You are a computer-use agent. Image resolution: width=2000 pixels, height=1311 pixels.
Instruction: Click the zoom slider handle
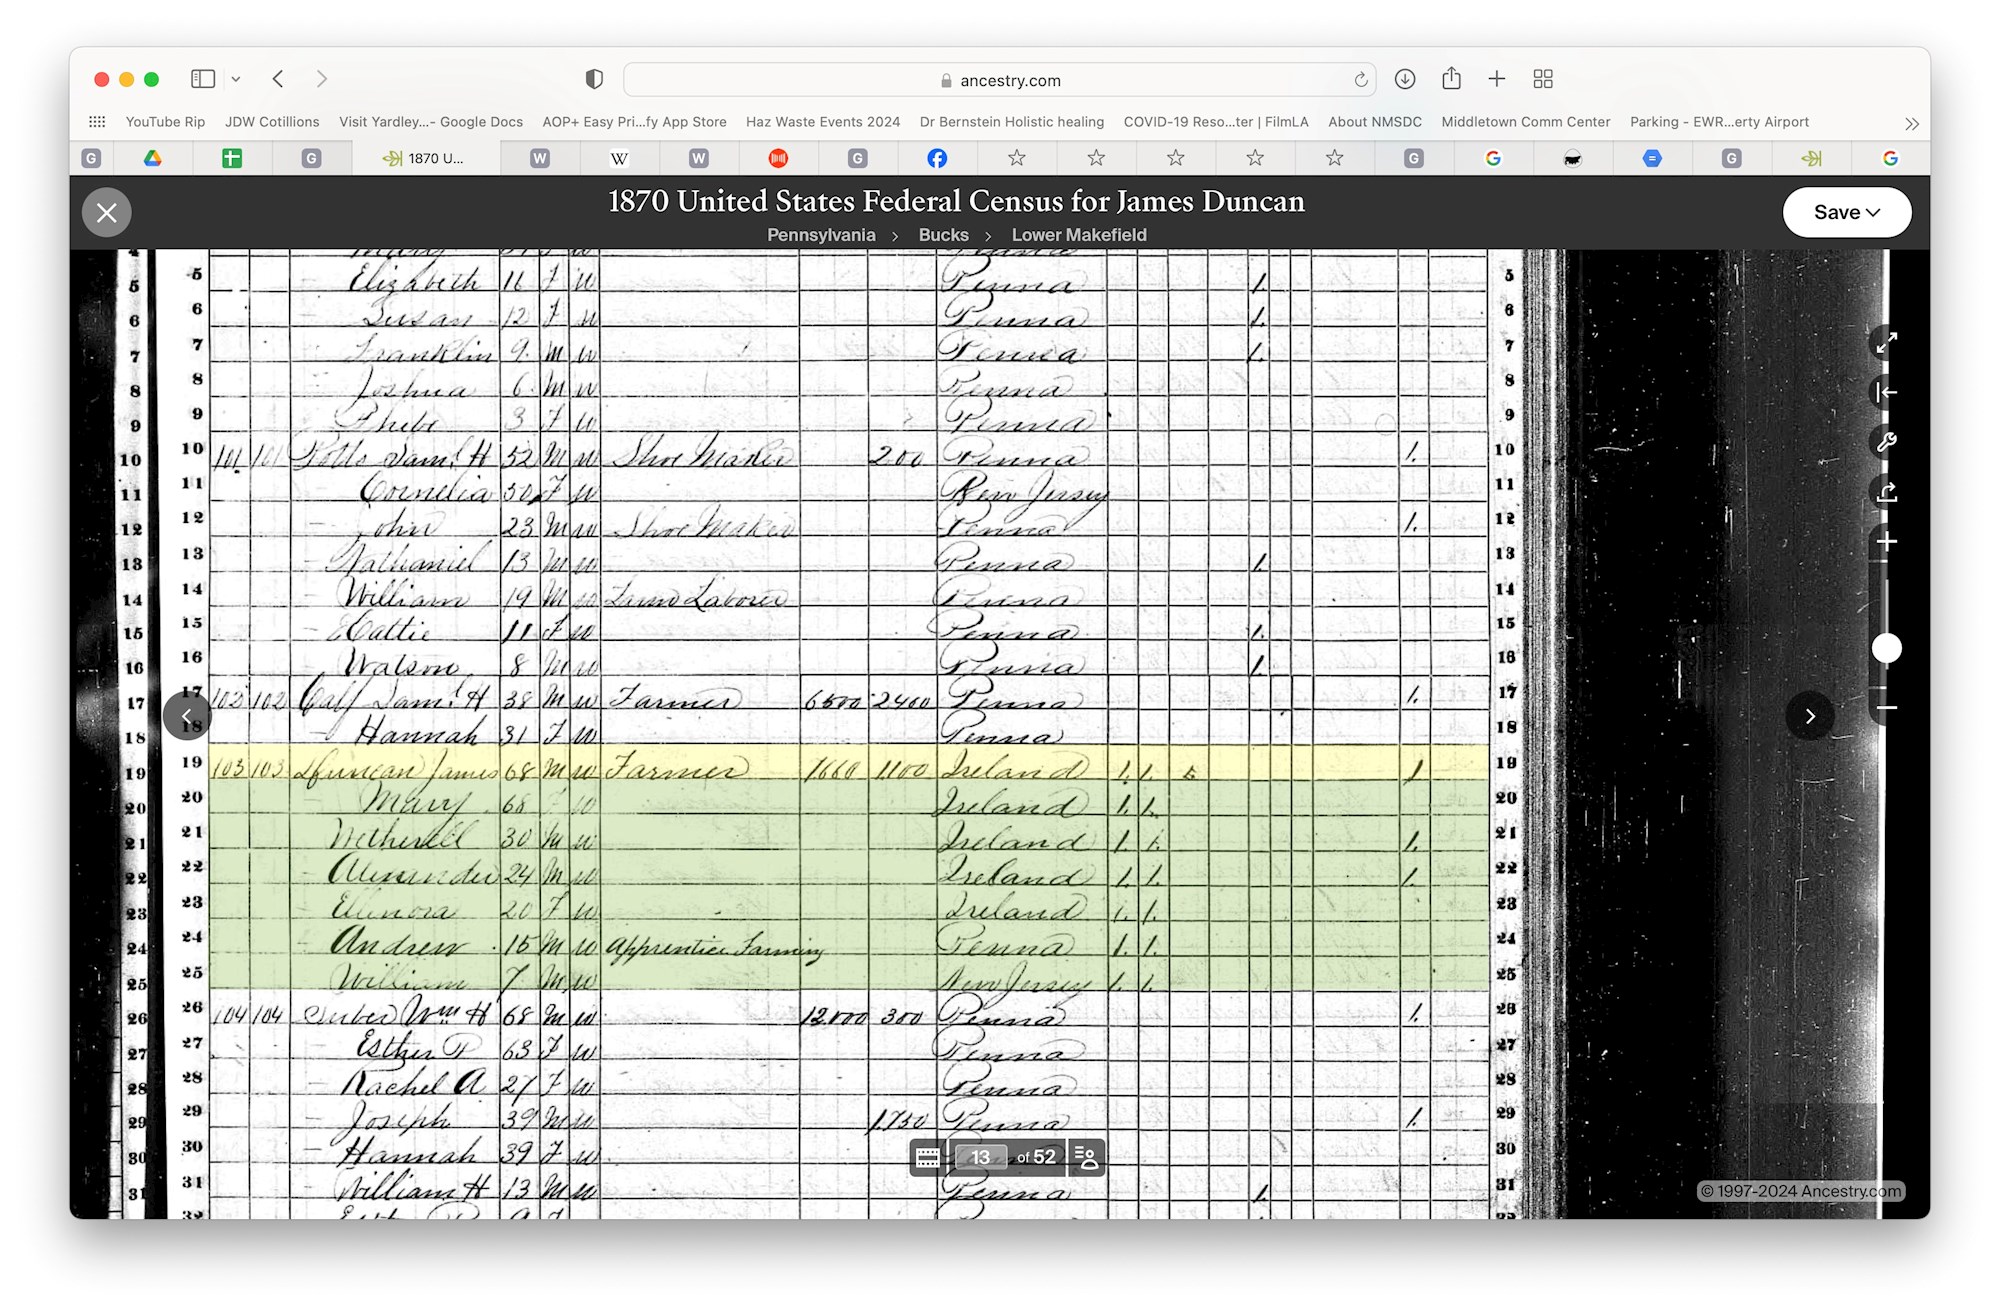click(x=1886, y=648)
